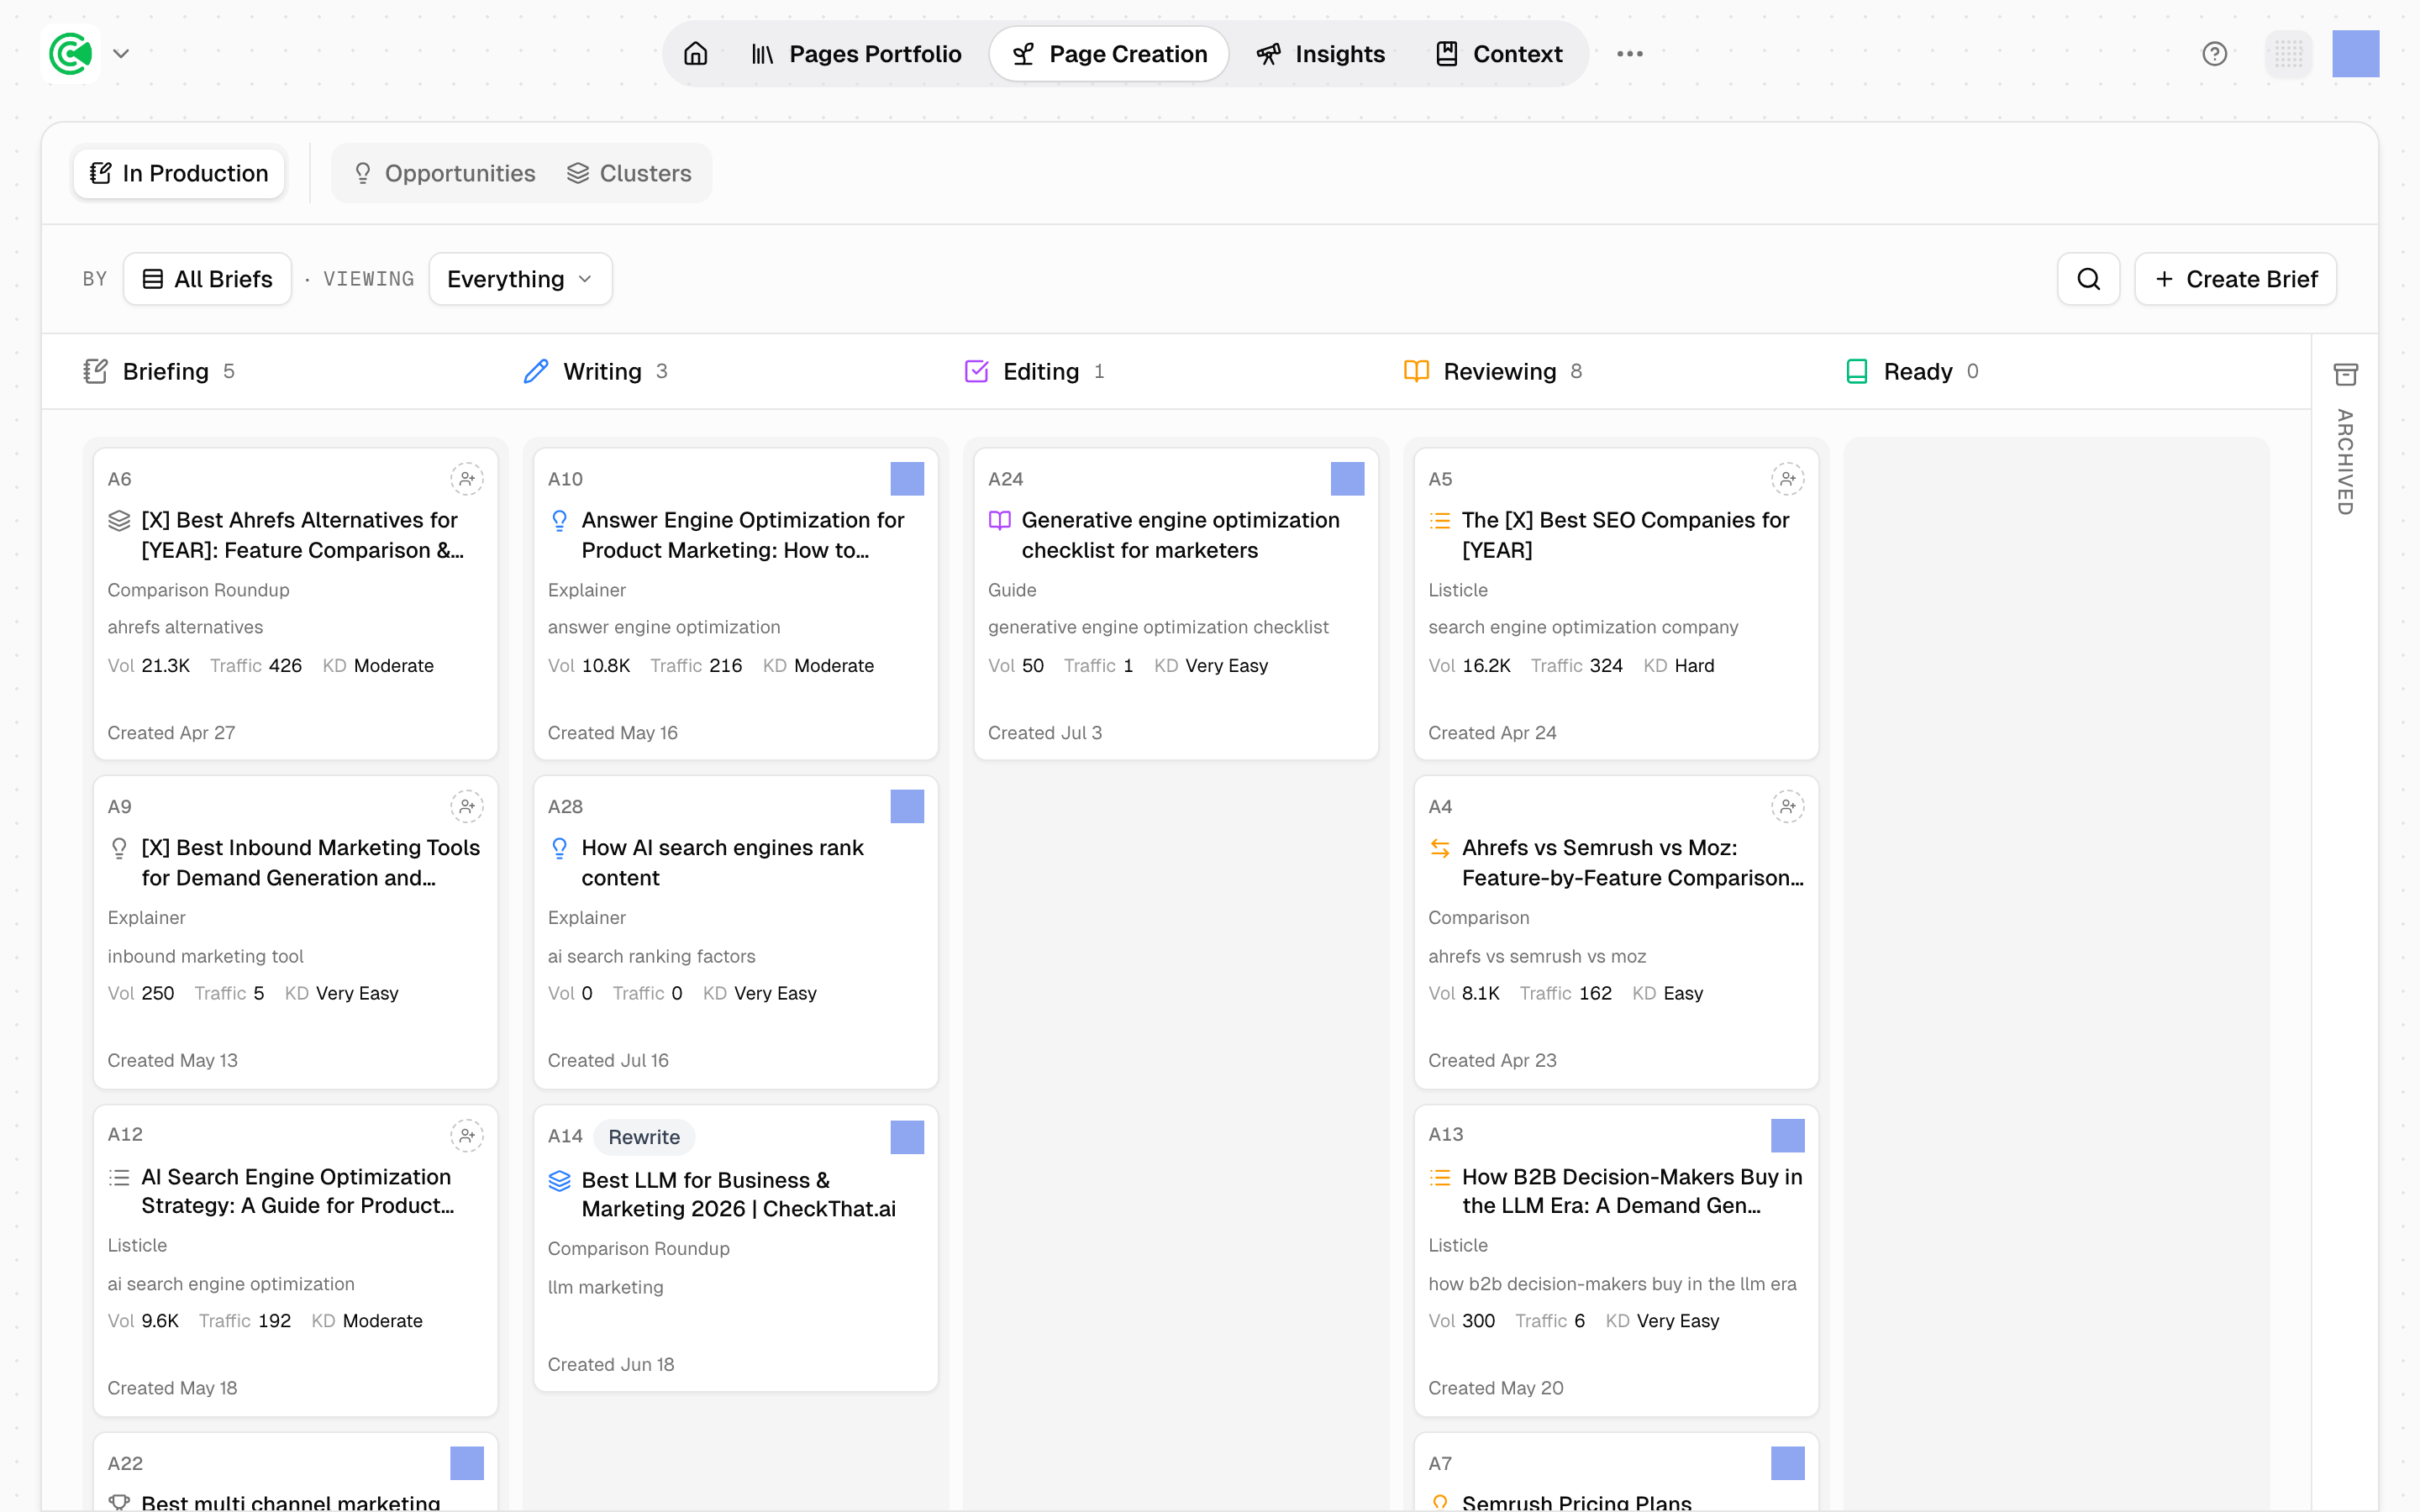Click the Ready column icon
2420x1512 pixels.
coord(1857,371)
